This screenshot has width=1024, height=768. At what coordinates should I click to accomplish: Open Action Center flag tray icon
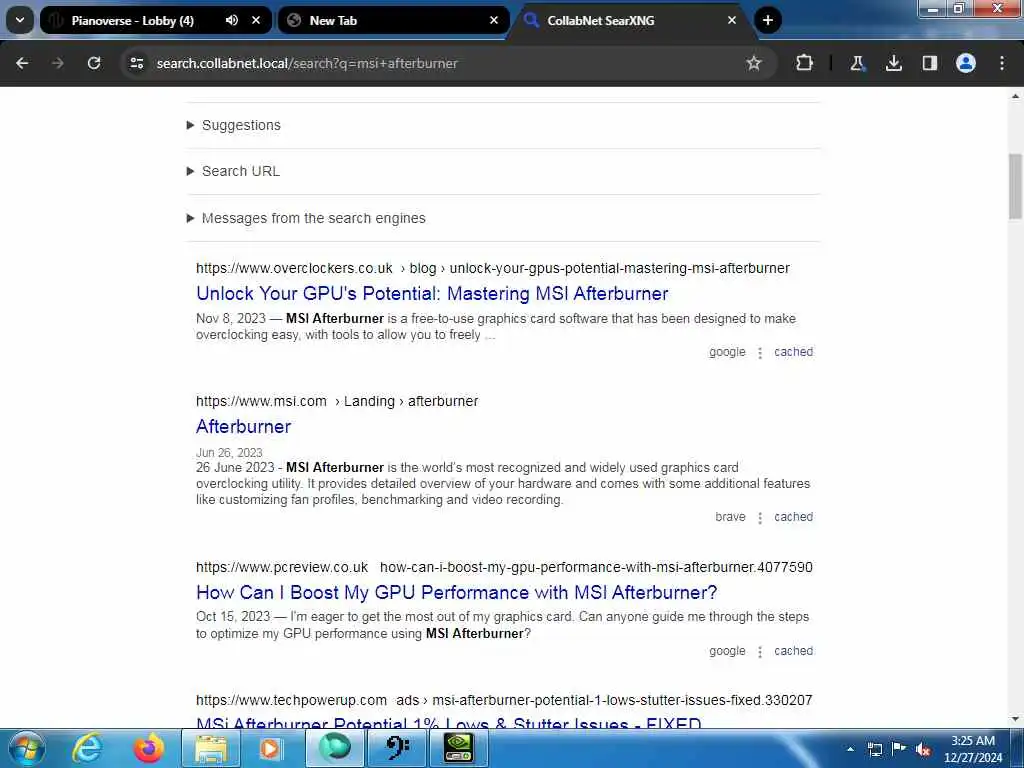click(x=899, y=749)
